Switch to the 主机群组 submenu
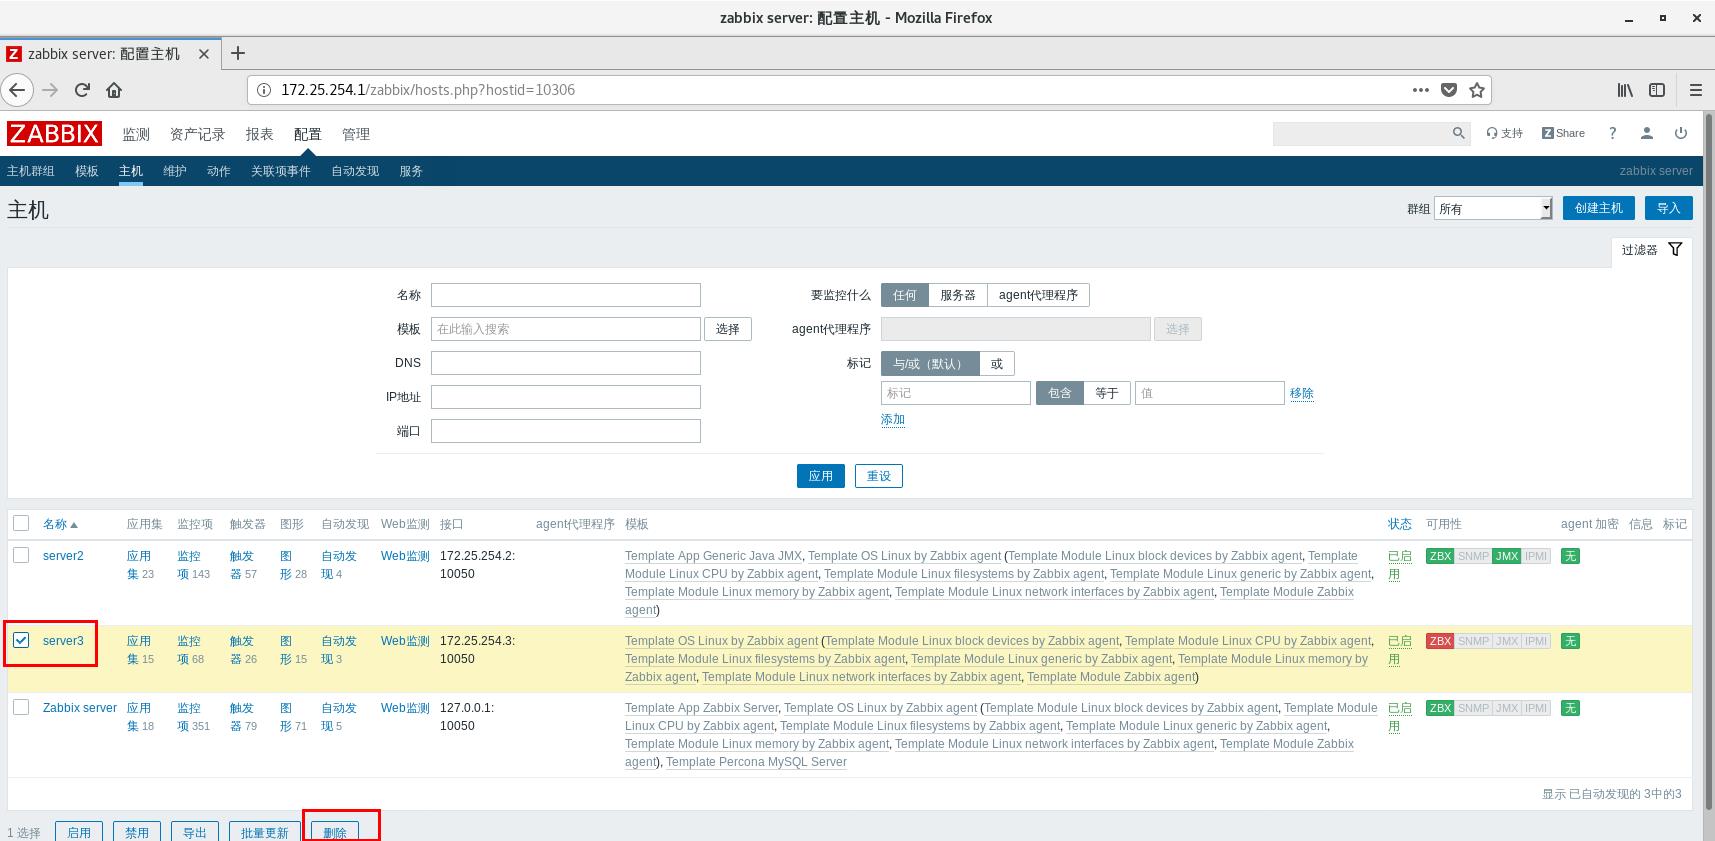 pos(31,171)
